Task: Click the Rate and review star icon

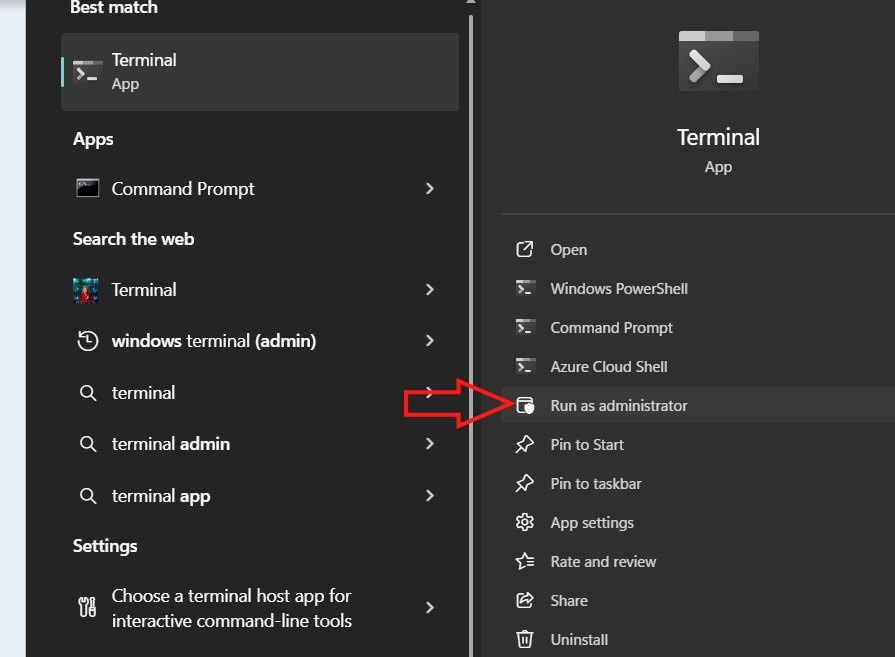Action: (524, 561)
